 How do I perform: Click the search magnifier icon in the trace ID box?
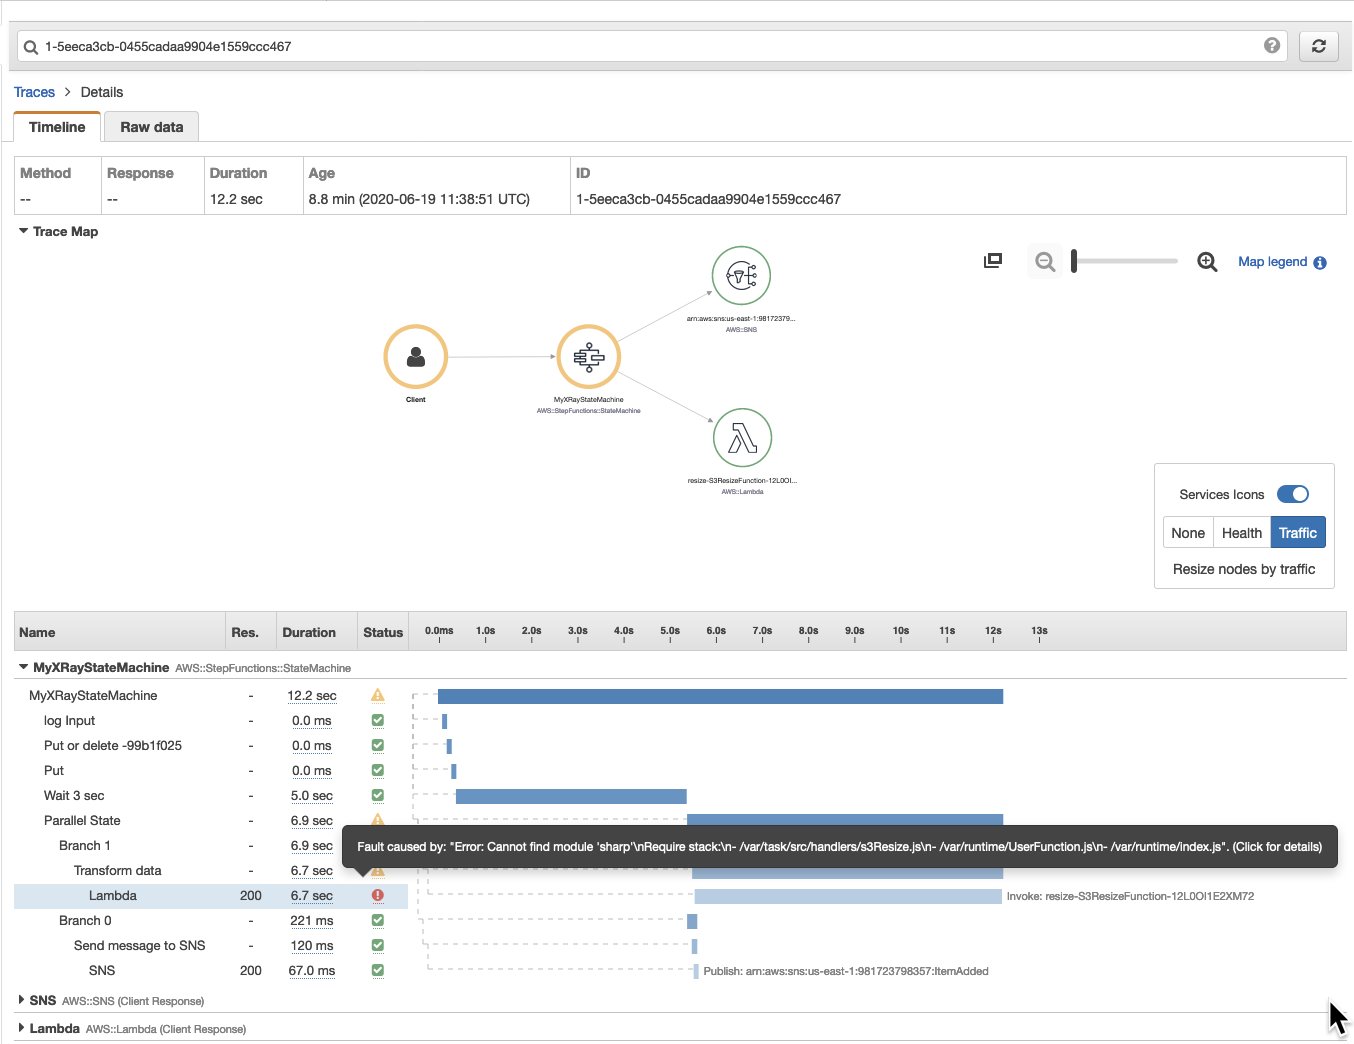[x=31, y=47]
